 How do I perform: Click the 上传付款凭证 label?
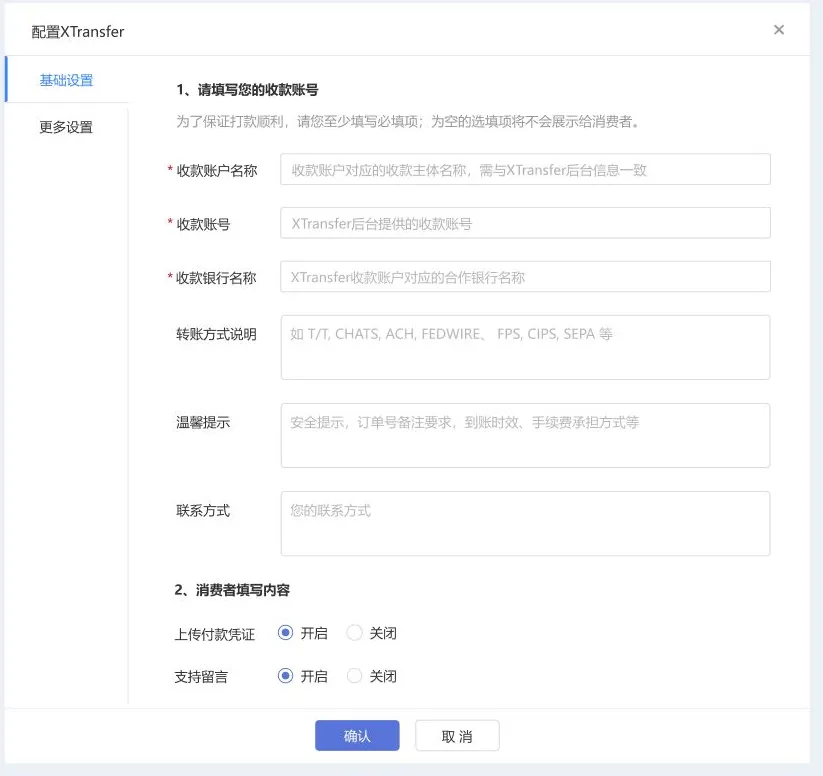click(215, 634)
